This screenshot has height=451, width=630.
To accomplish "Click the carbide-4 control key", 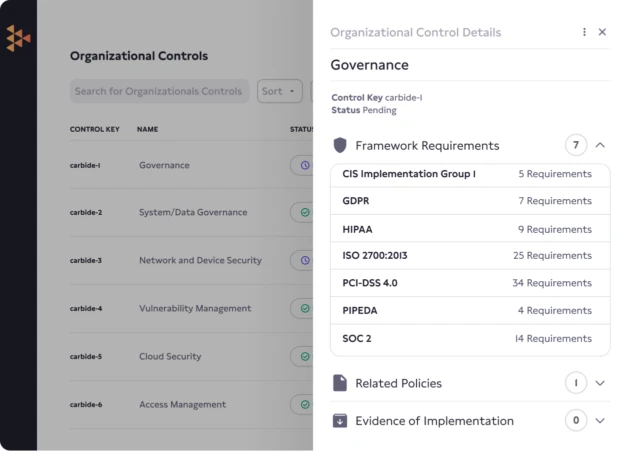I will [x=86, y=308].
